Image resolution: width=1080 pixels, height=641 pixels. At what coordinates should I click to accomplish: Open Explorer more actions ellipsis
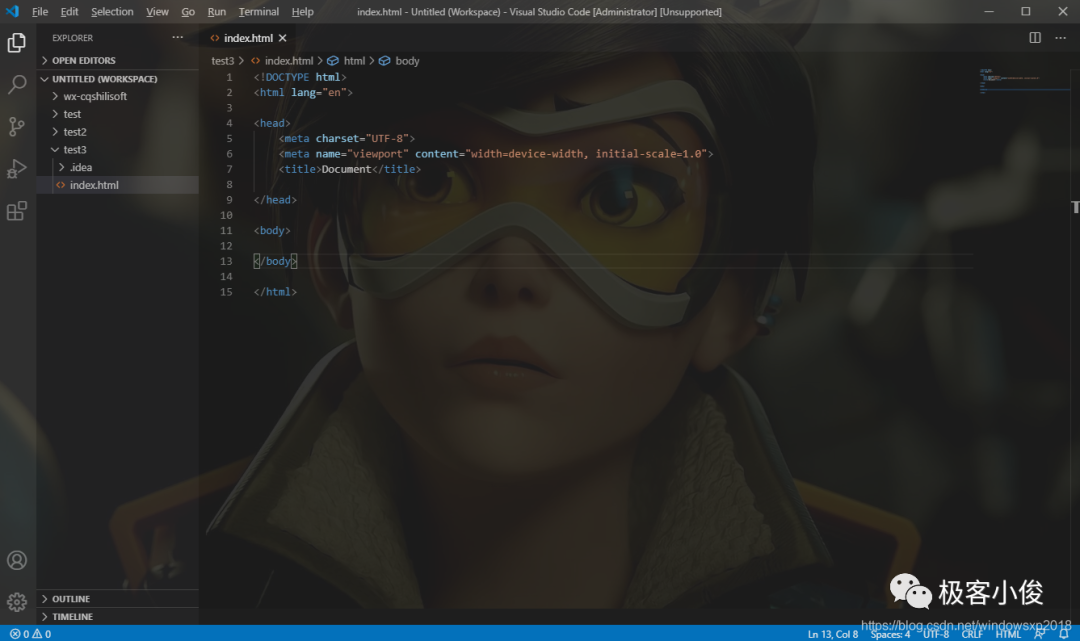(178, 37)
